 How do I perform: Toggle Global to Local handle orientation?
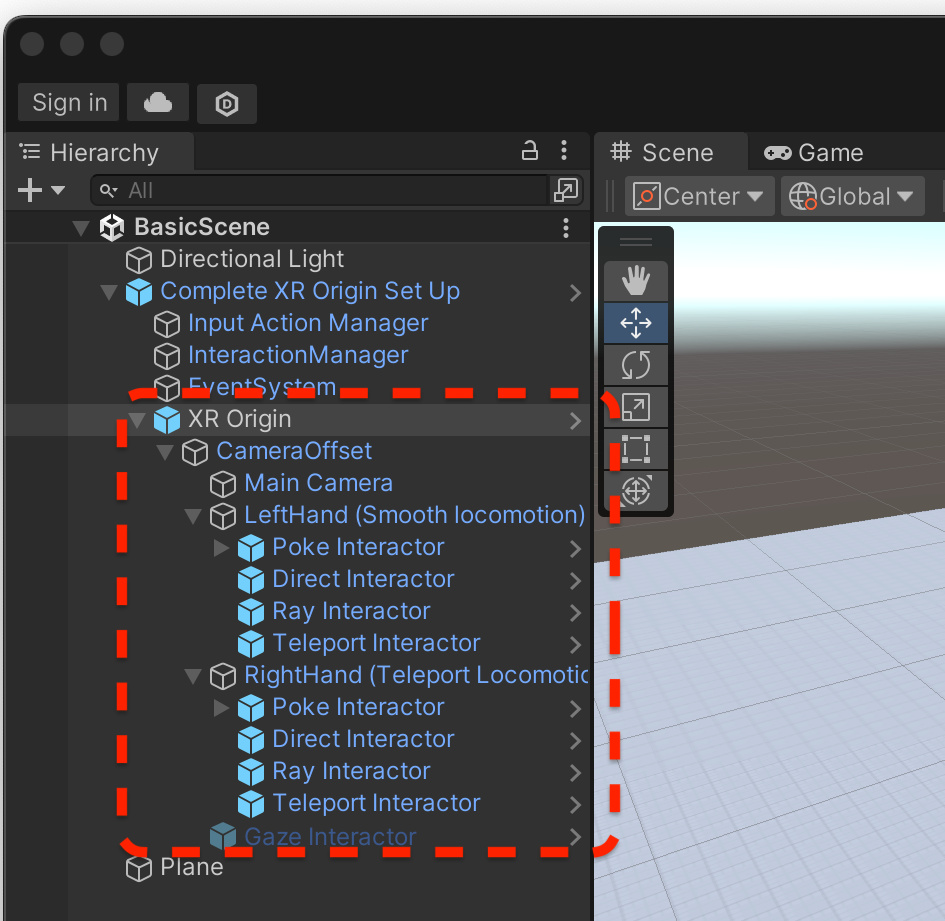tap(851, 196)
